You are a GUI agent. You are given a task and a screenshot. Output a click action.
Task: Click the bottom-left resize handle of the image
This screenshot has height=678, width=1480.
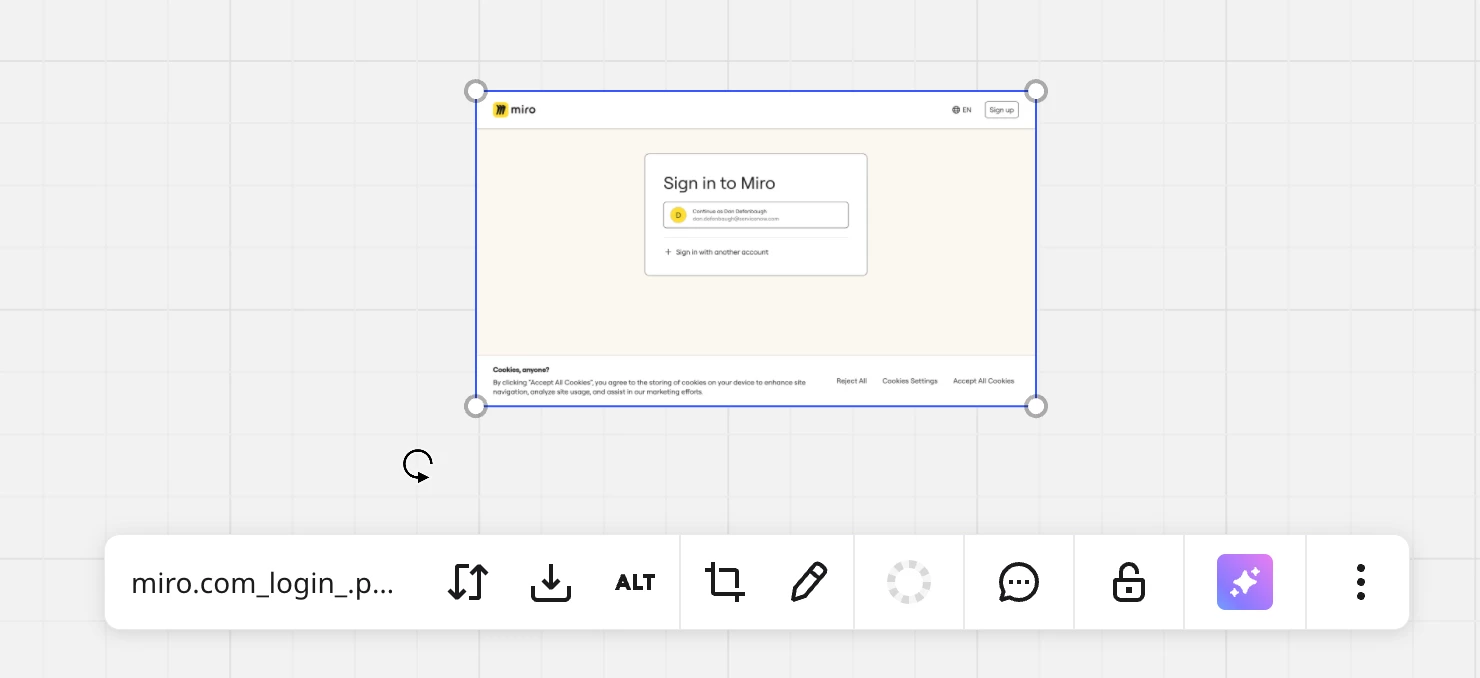point(476,406)
